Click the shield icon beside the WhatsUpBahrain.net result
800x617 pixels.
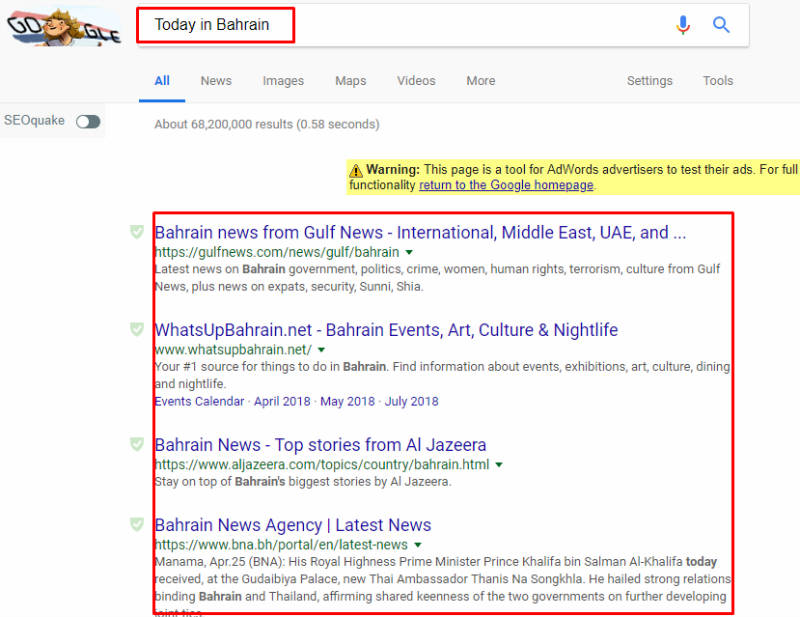coord(137,331)
